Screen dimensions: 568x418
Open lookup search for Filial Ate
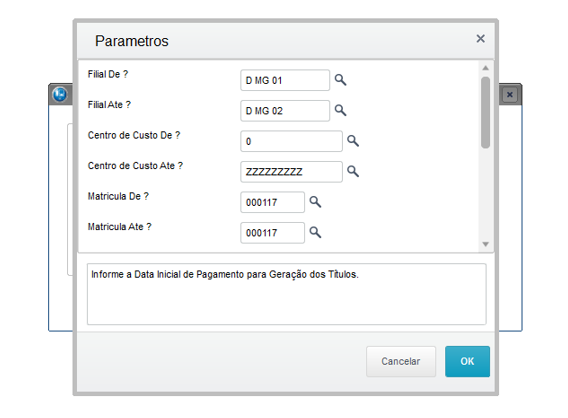[340, 110]
